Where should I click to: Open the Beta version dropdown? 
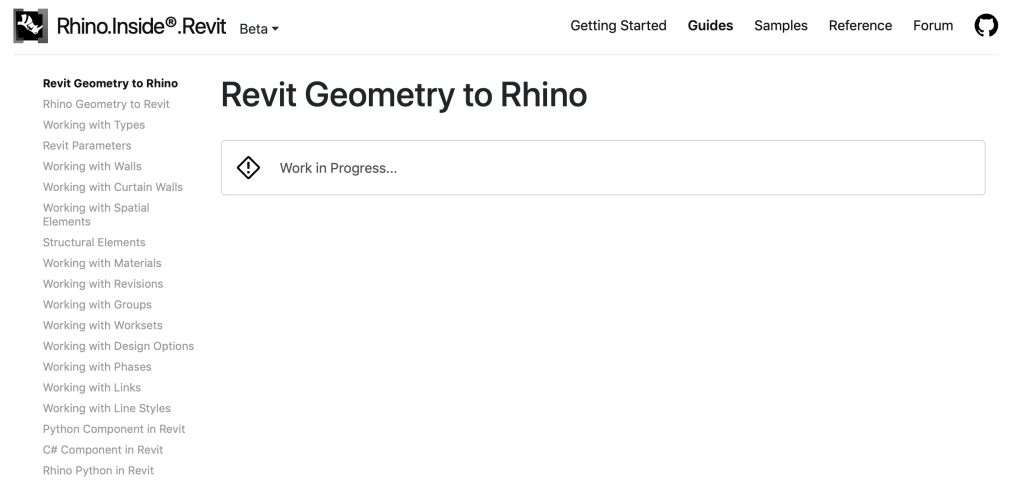[x=259, y=29]
